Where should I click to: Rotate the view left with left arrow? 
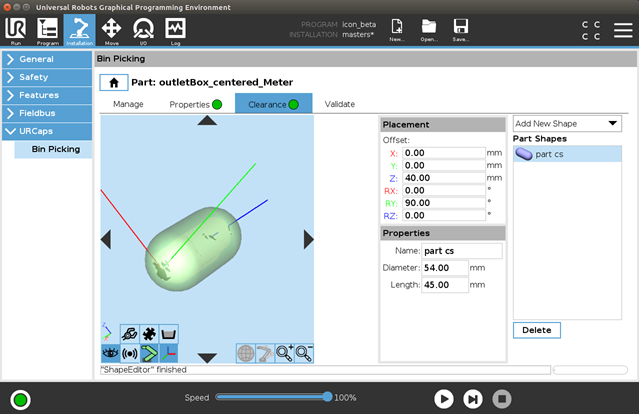pyautogui.click(x=106, y=239)
